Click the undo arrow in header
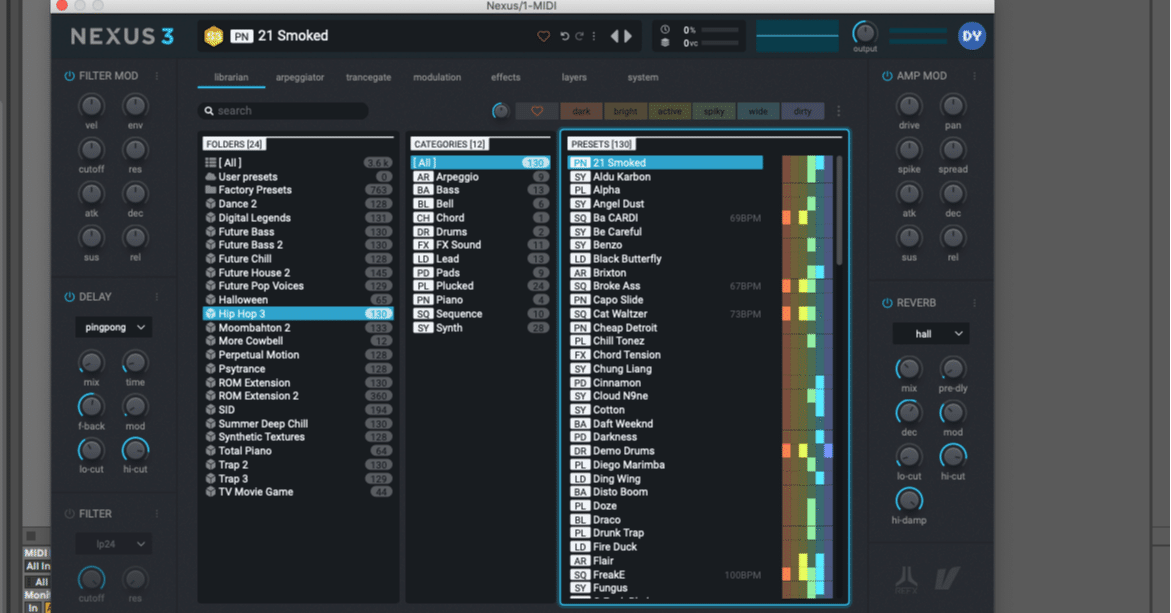 click(565, 36)
